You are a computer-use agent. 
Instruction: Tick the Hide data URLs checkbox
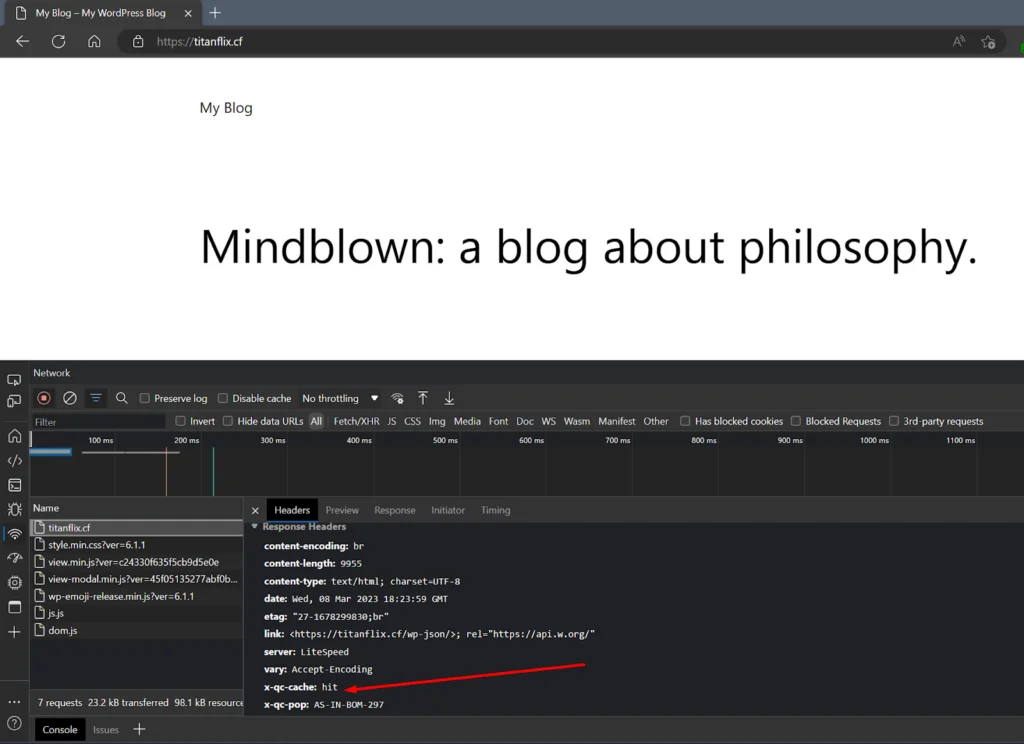(x=228, y=421)
